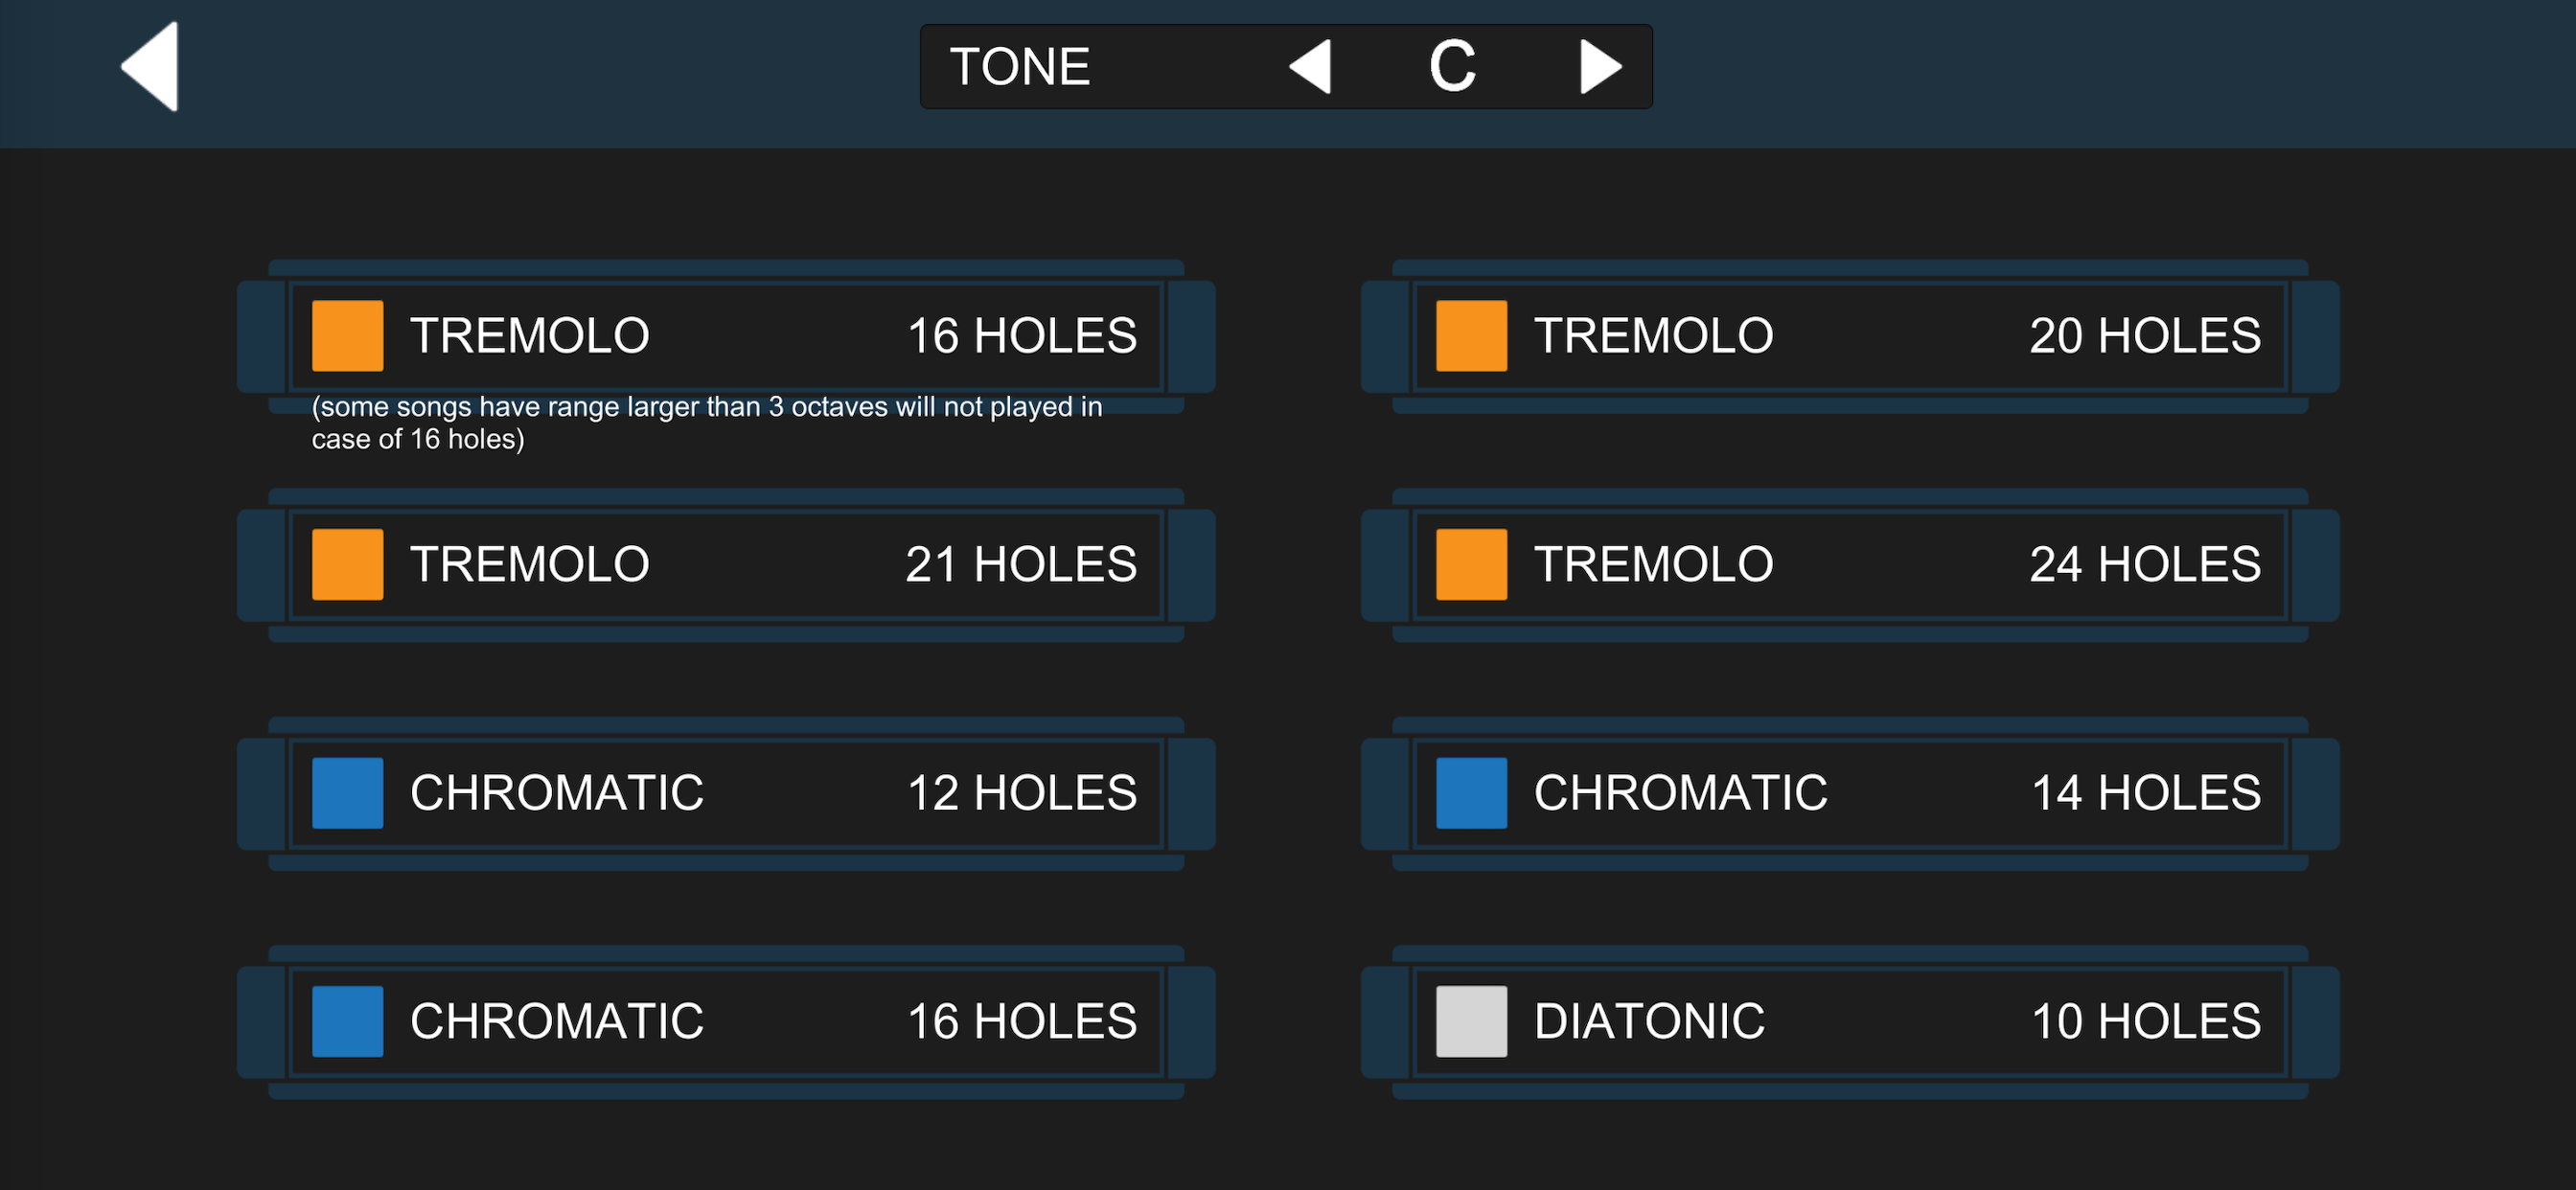Click blue swatch for Chromatic 14 Holes
Image resolution: width=2576 pixels, height=1190 pixels.
coord(1471,793)
